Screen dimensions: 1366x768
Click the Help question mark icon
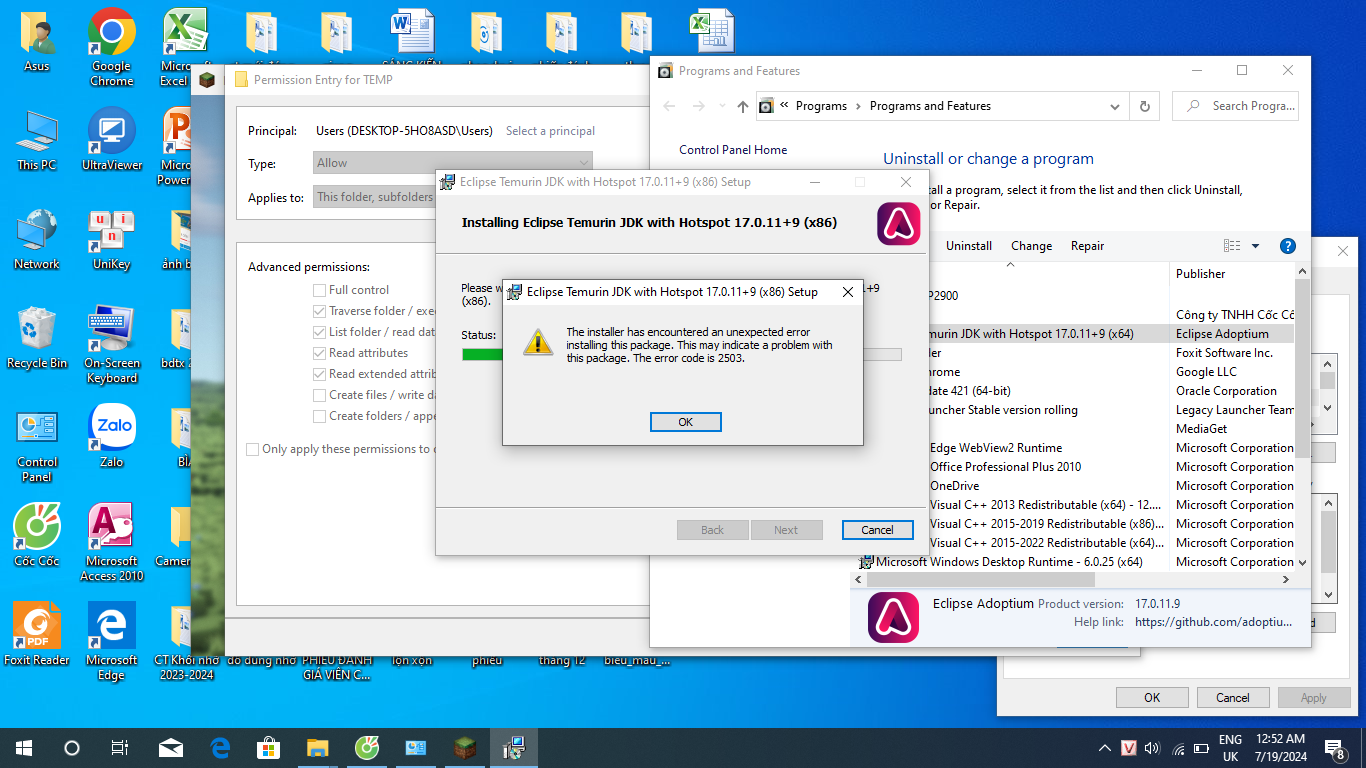point(1288,246)
